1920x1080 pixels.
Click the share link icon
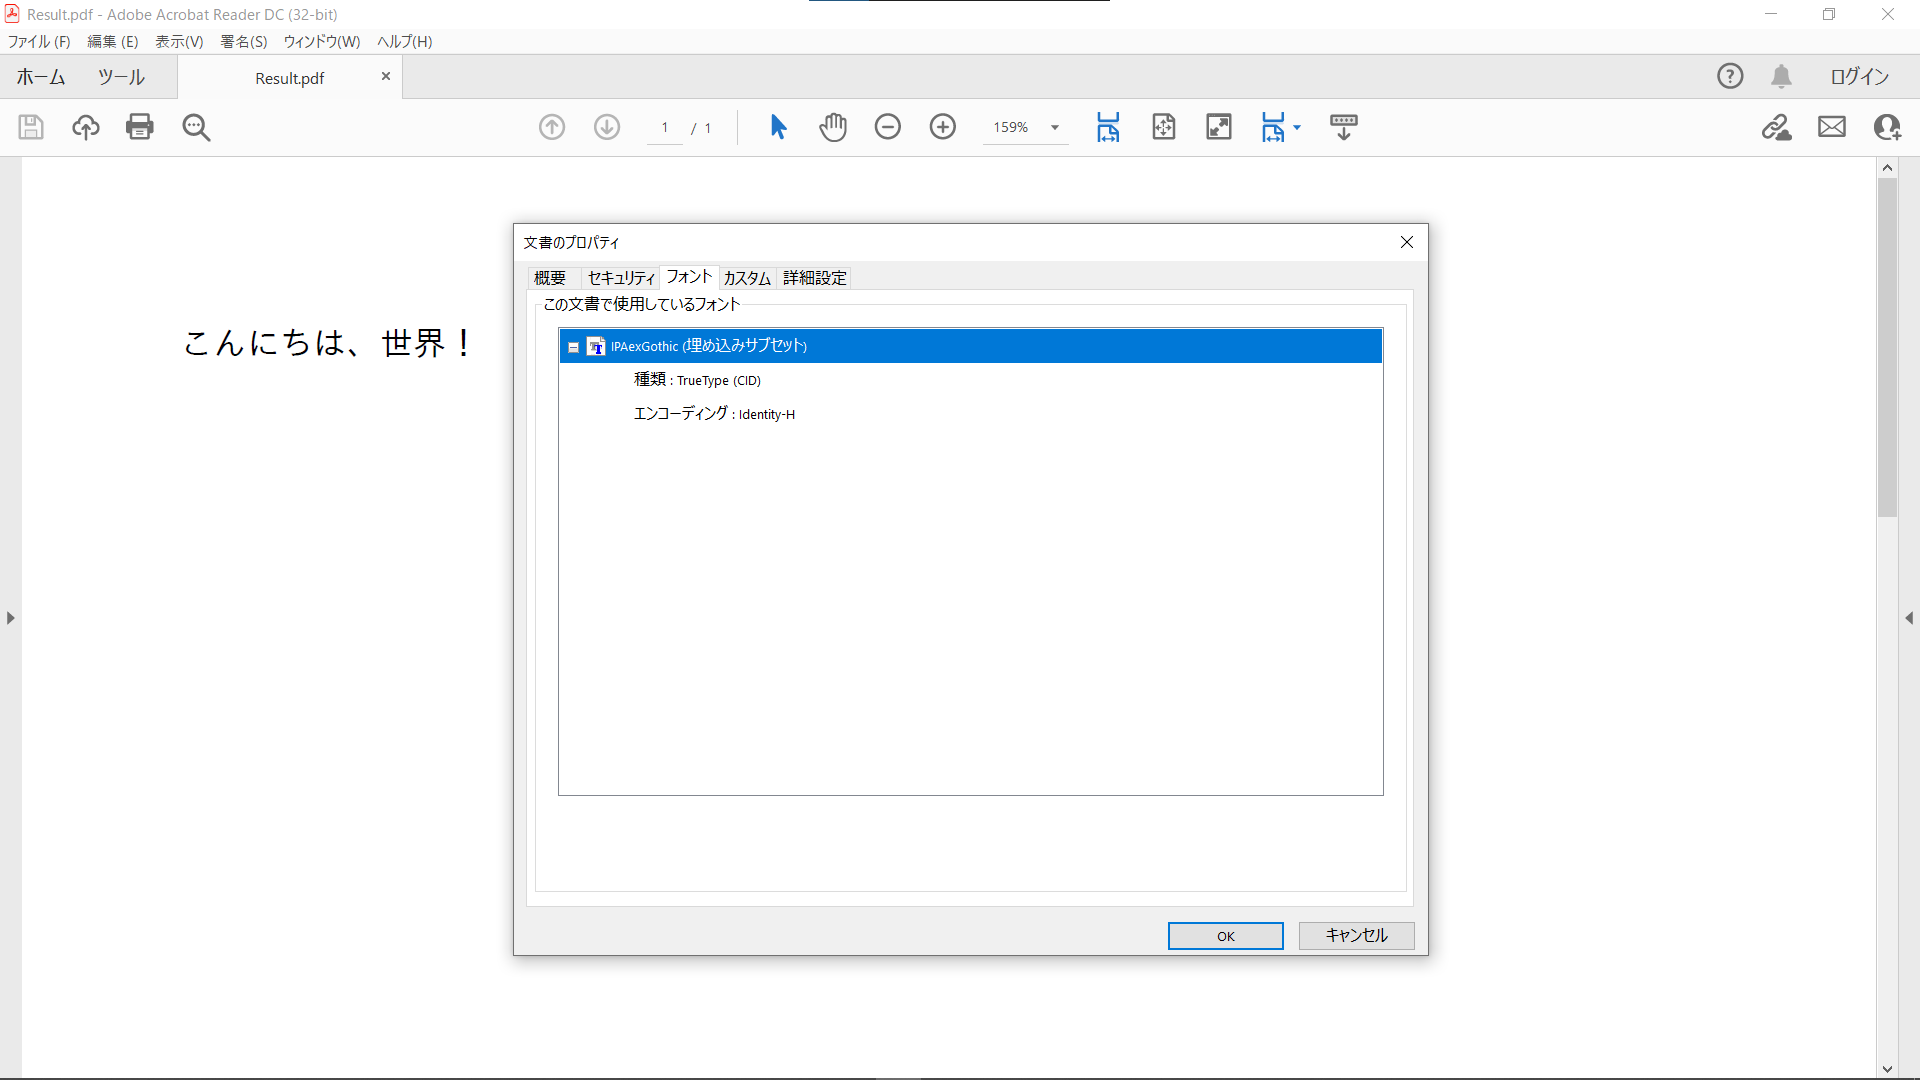tap(1777, 127)
